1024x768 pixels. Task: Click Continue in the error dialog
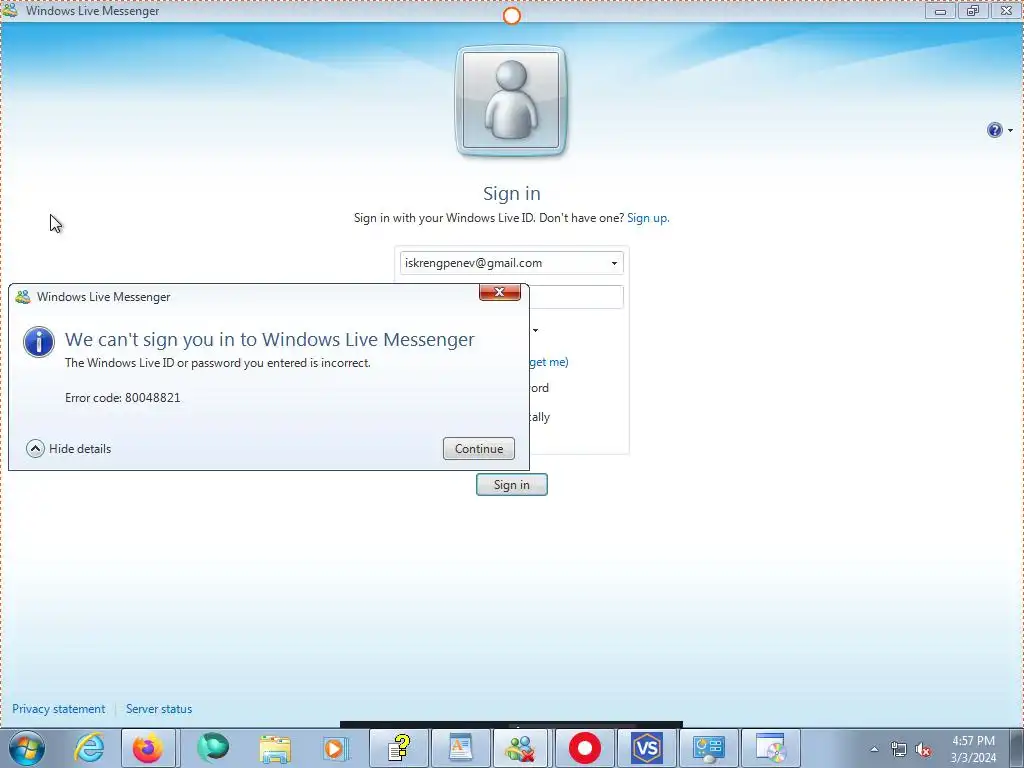479,449
